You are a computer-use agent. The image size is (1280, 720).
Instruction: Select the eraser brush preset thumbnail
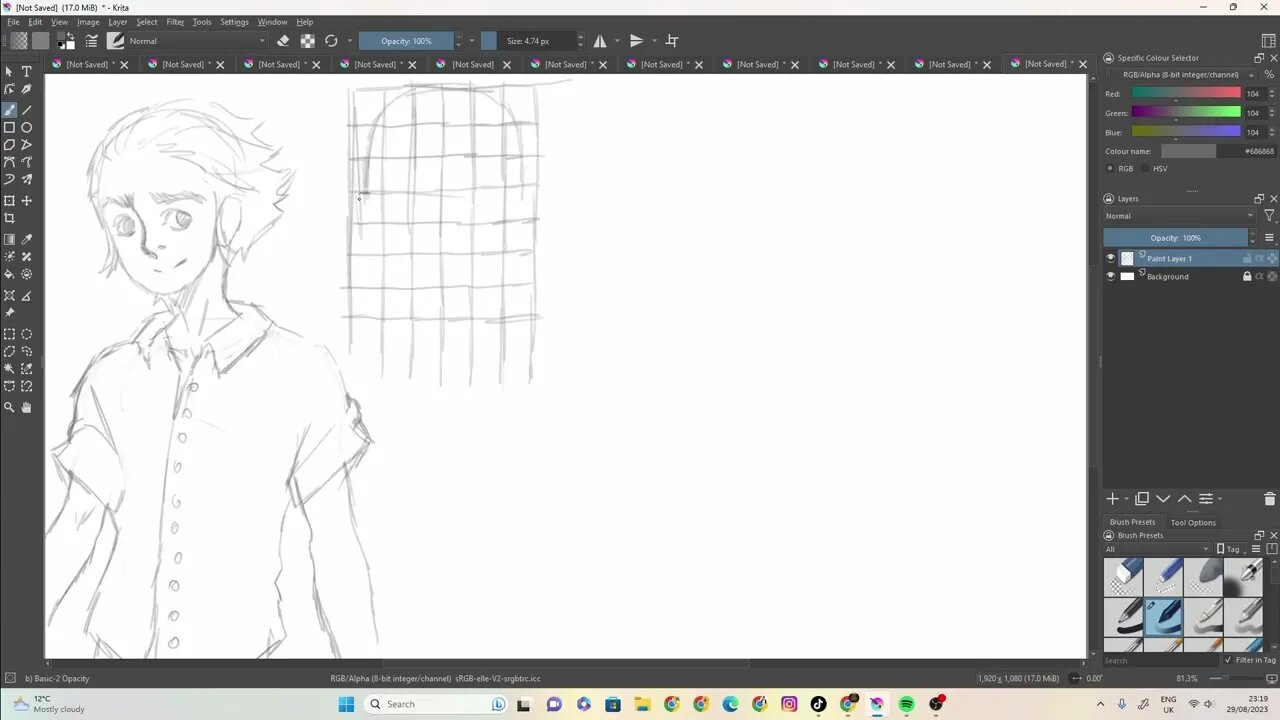point(1123,577)
